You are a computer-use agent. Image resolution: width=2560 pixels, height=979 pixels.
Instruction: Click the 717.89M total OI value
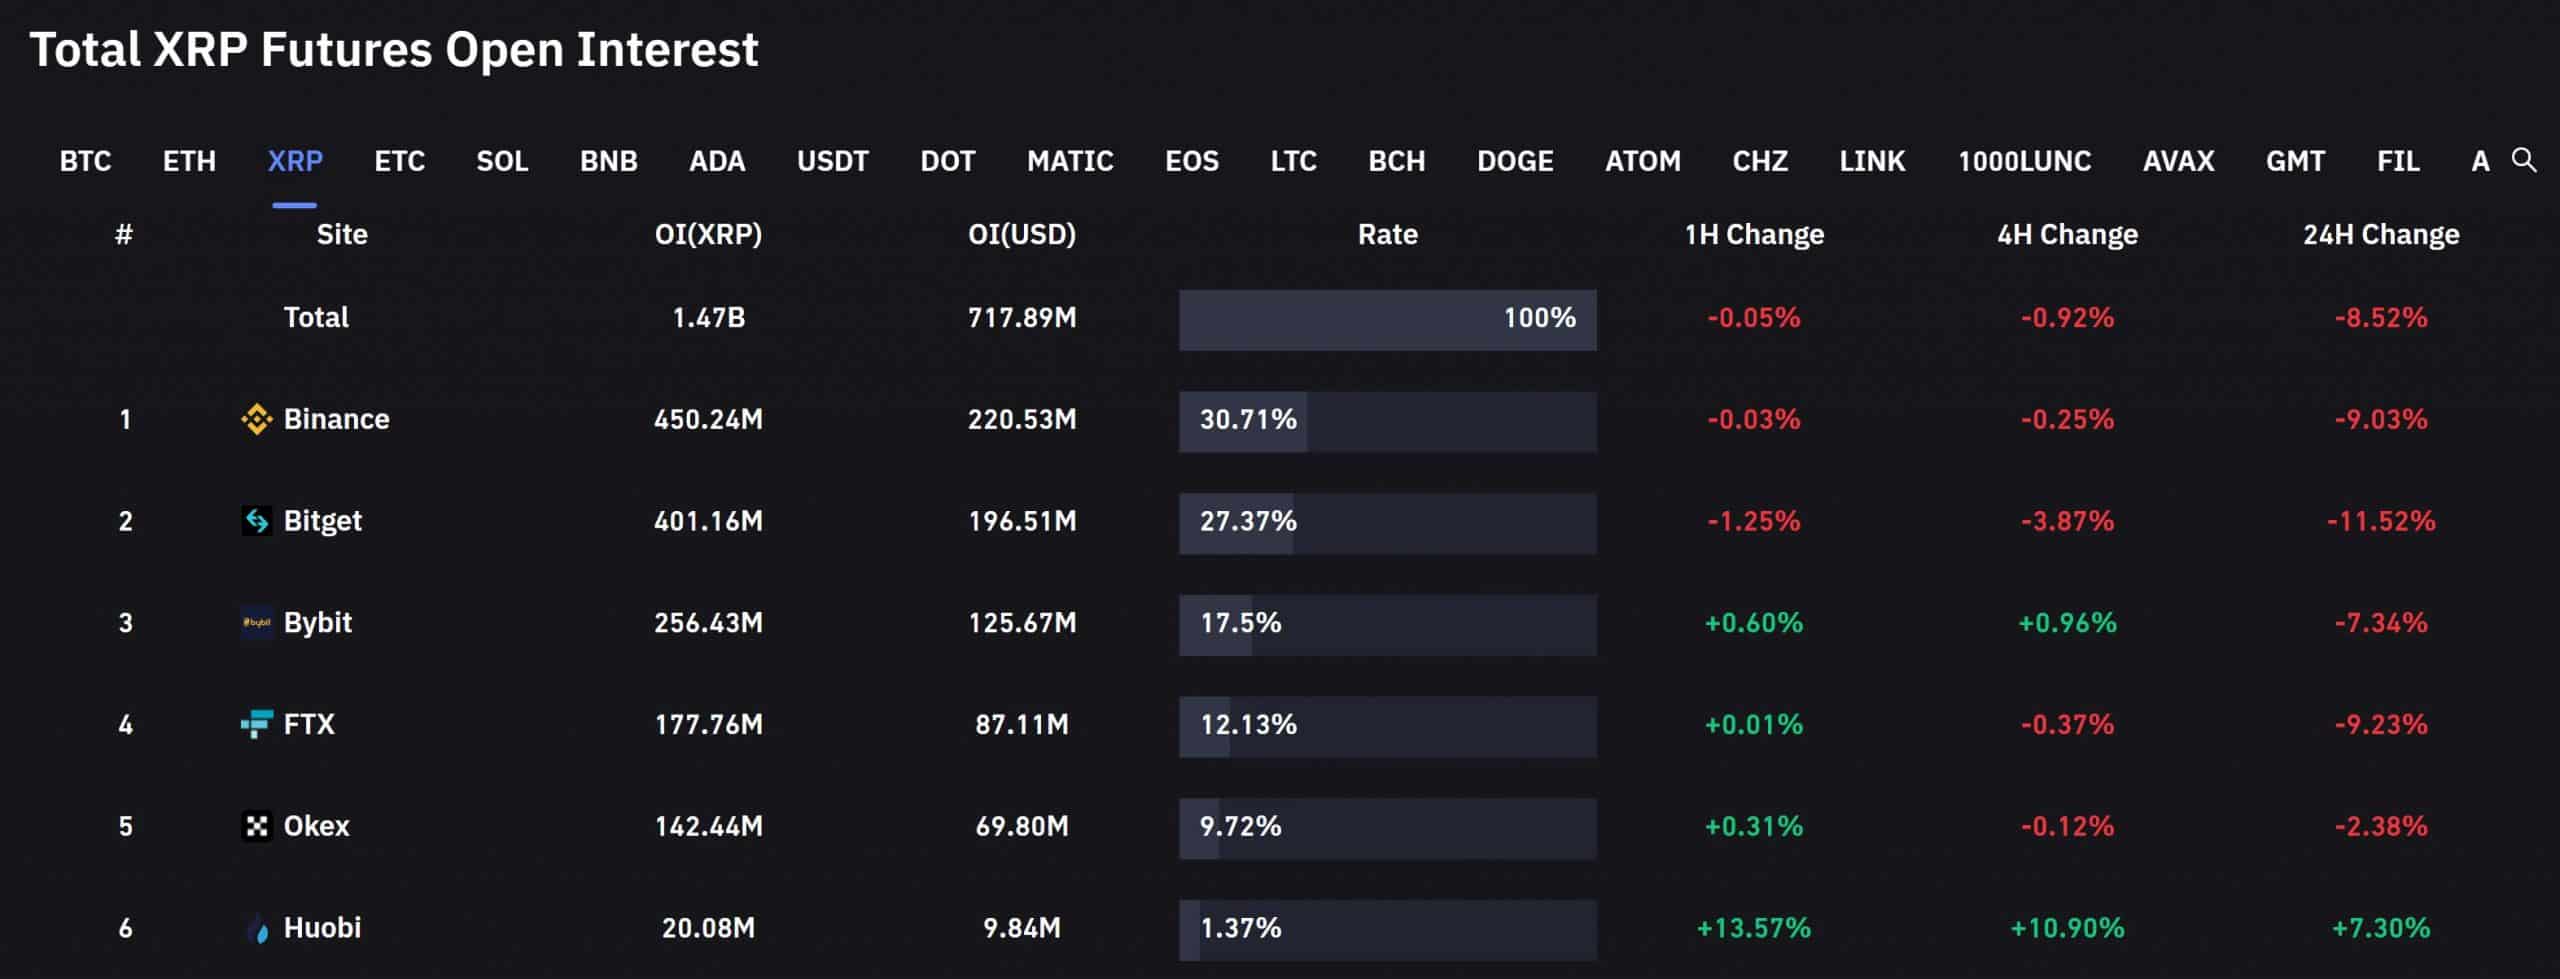point(1022,318)
